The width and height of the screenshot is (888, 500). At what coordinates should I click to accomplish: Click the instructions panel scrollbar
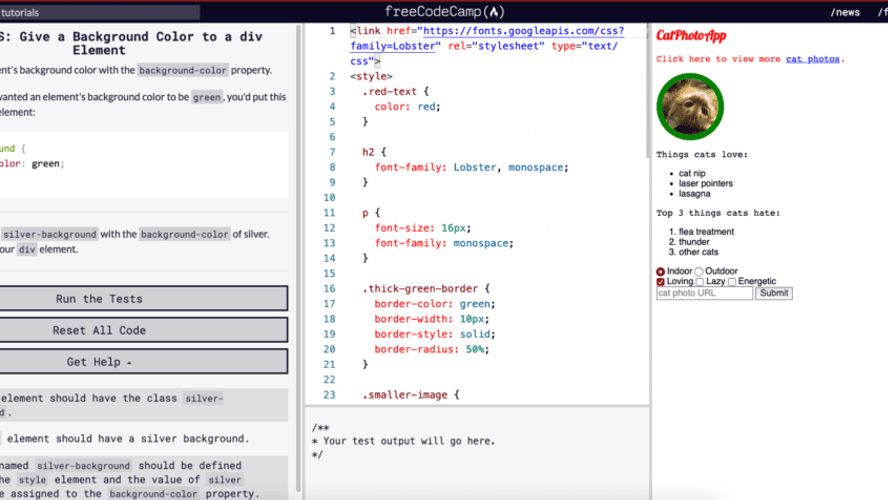click(298, 258)
